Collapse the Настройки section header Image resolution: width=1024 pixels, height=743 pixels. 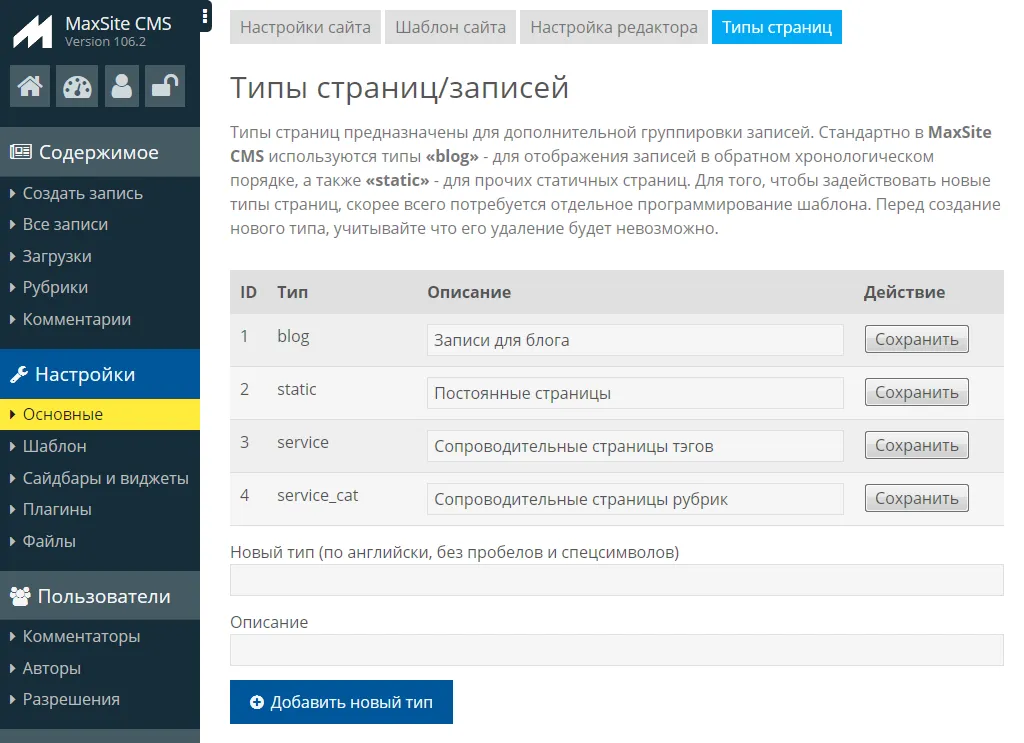click(x=99, y=374)
